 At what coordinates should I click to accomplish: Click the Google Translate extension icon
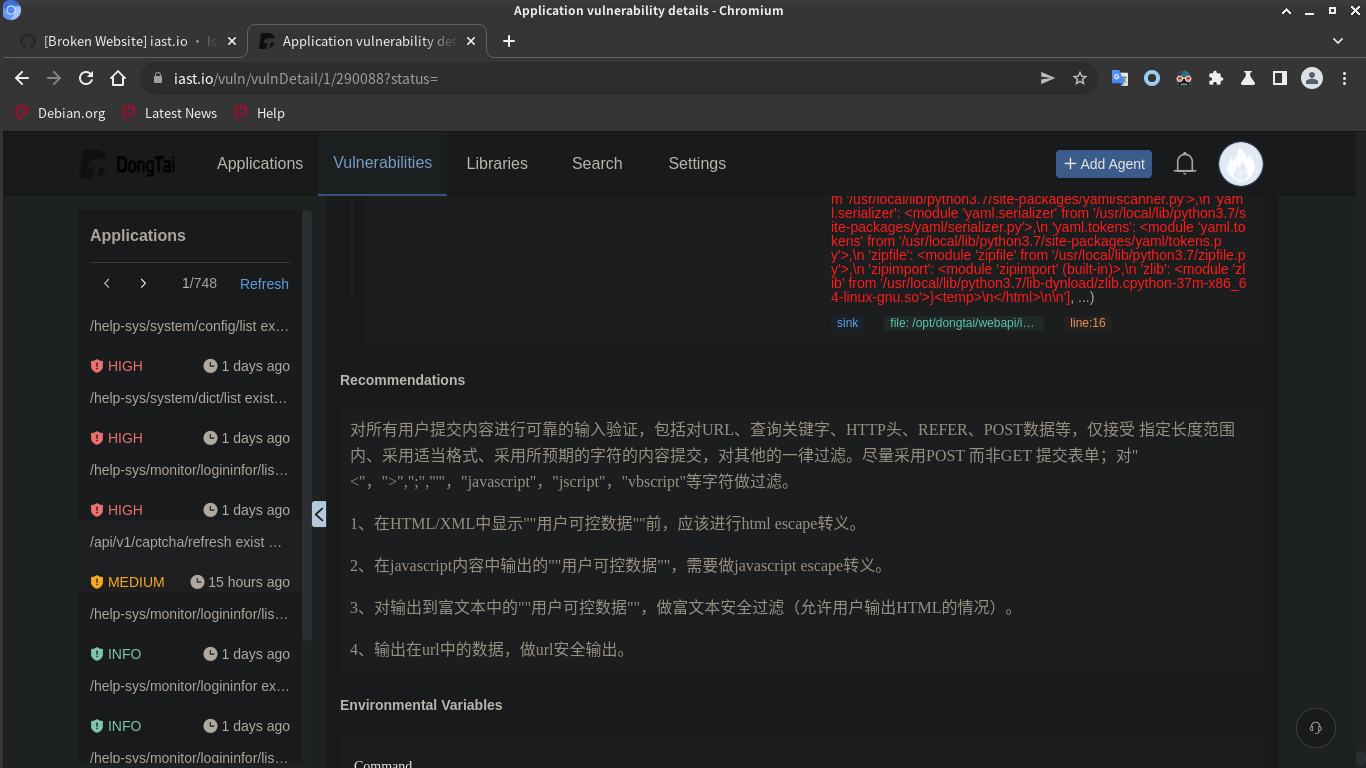(1119, 78)
